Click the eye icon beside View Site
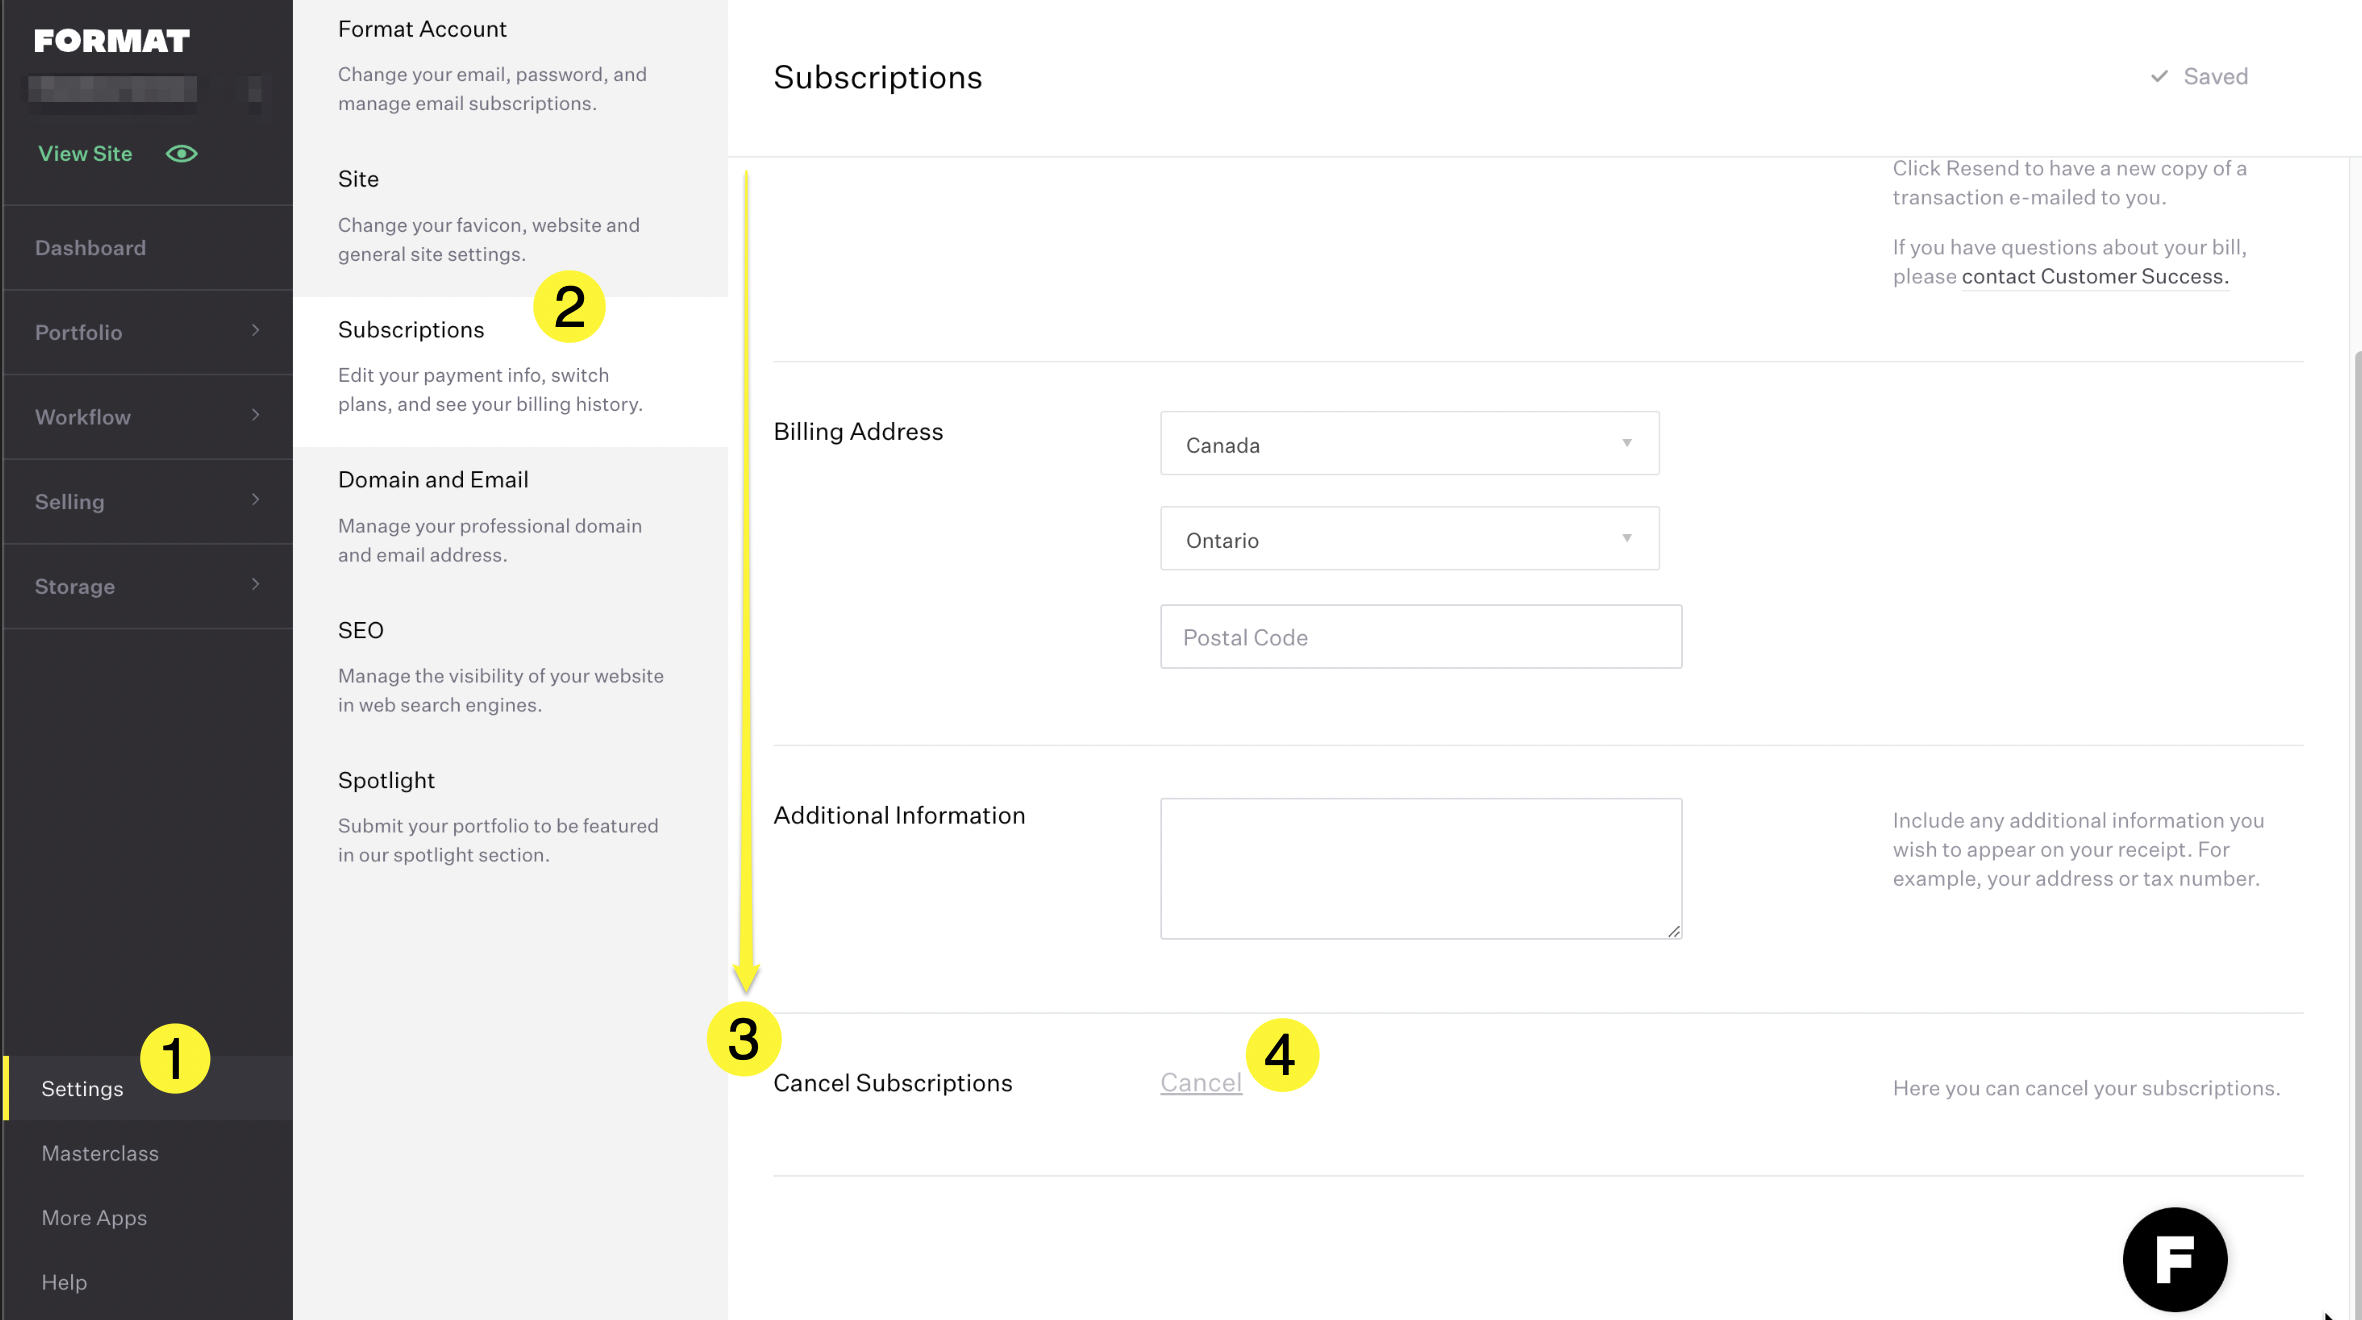2362x1320 pixels. 181,153
